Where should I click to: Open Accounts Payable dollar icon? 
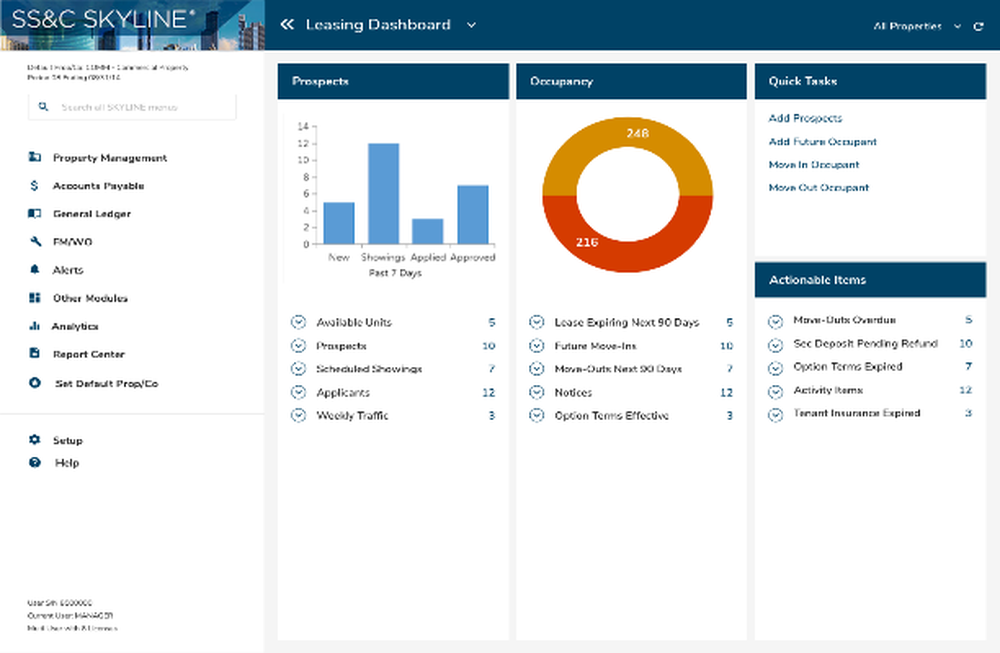[x=34, y=186]
